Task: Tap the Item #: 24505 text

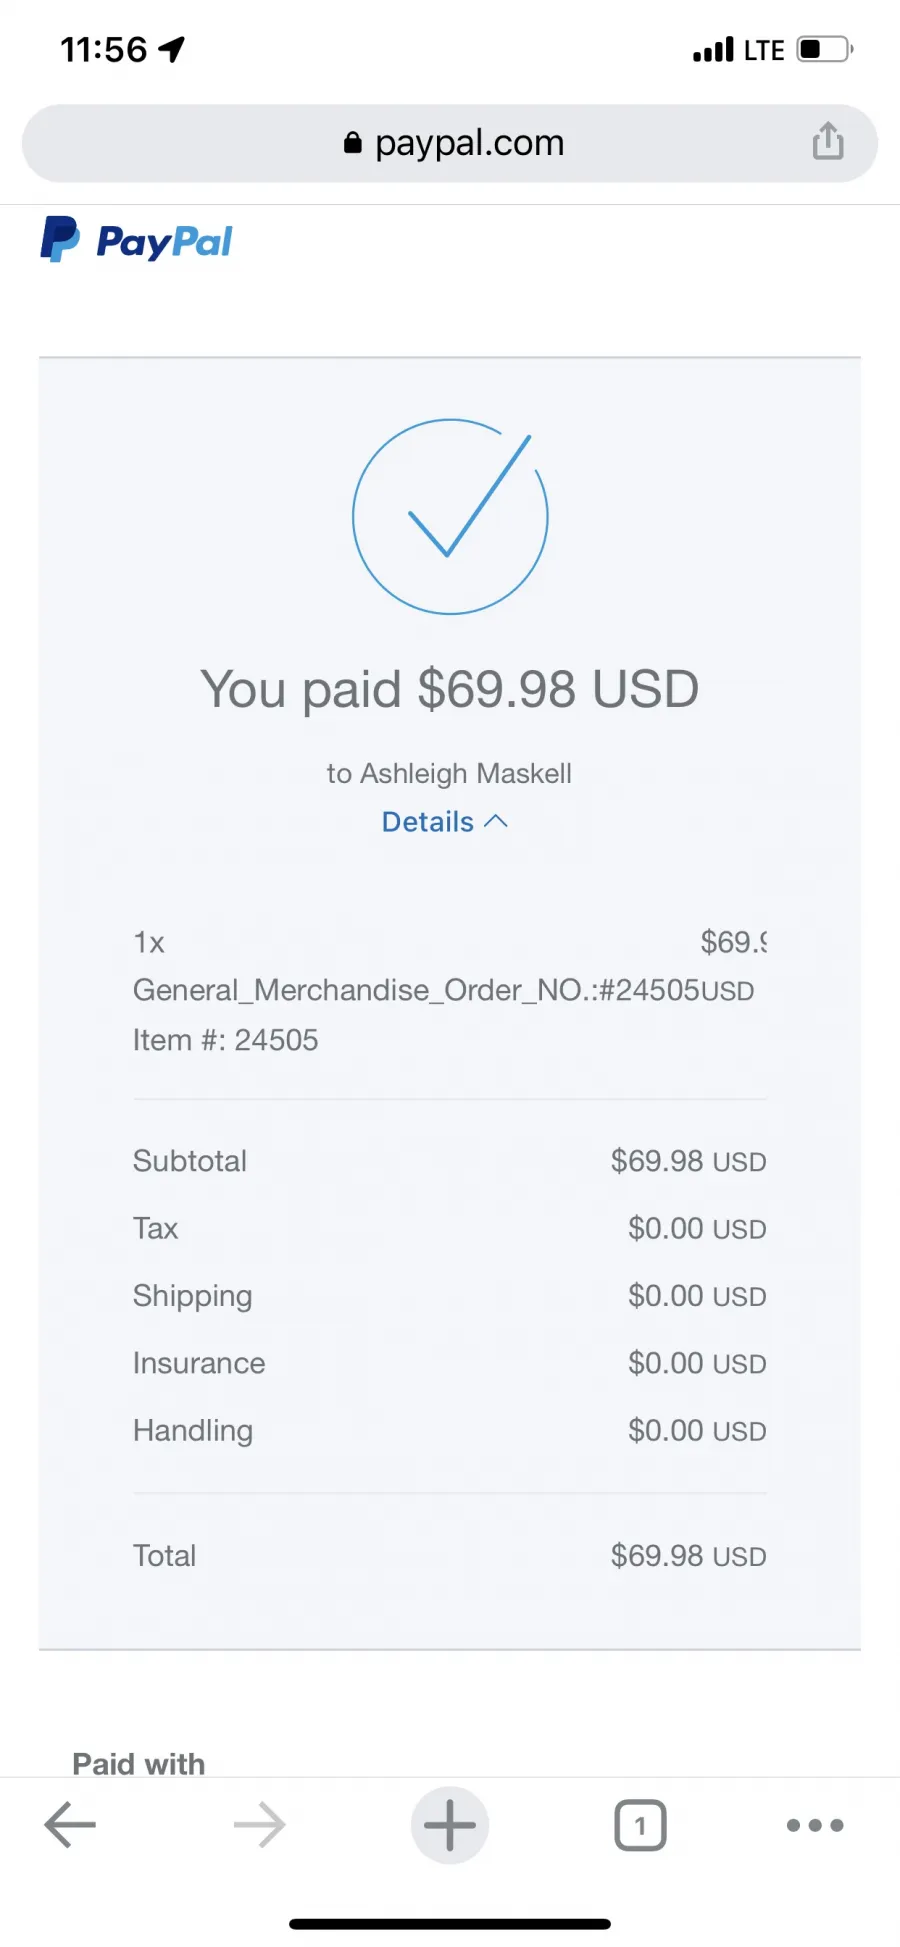Action: coord(225,1040)
